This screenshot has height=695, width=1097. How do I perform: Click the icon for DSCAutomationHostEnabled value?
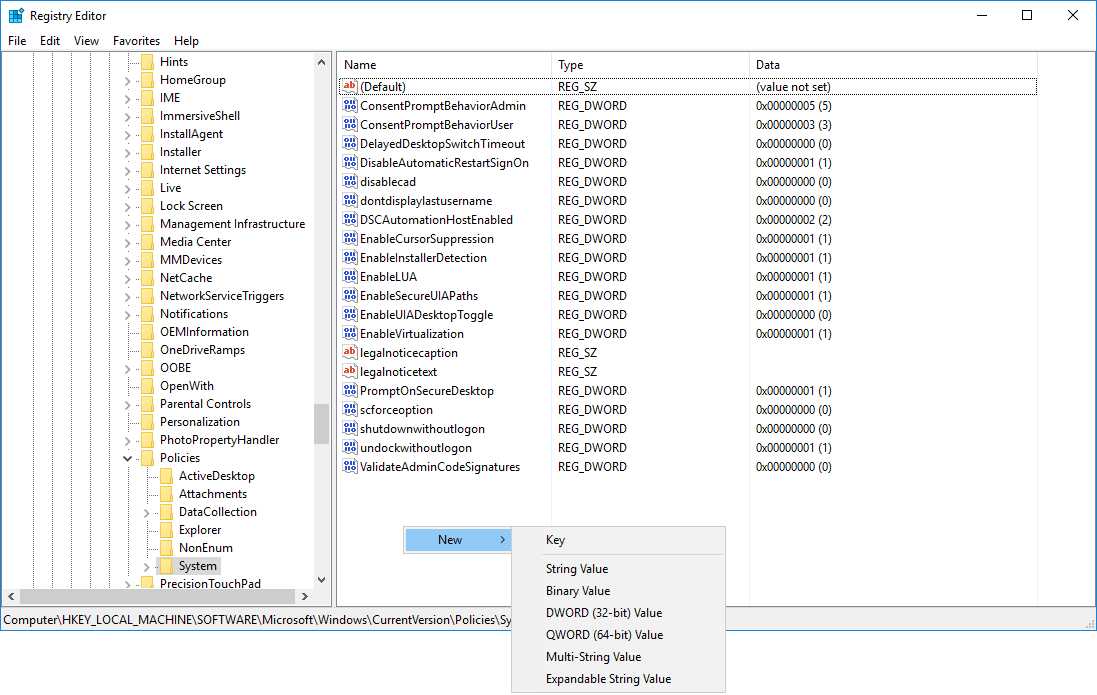tap(350, 219)
